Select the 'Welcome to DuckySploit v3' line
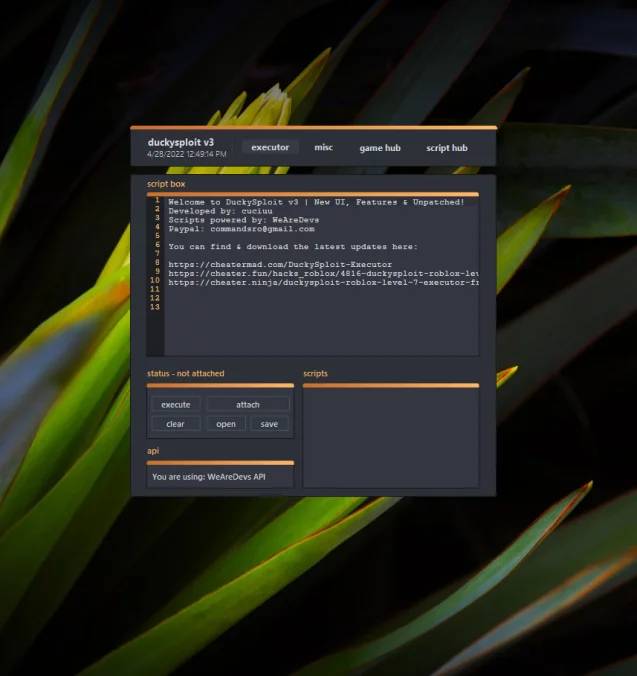Screen dimensions: 637x676 coord(316,202)
